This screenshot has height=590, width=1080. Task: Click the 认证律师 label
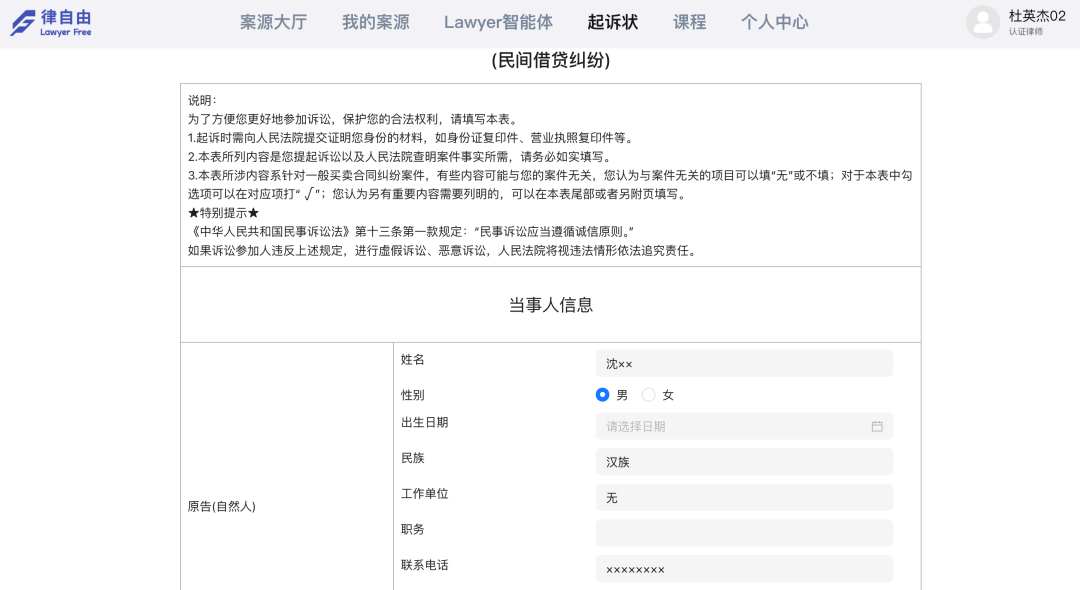click(x=1026, y=31)
